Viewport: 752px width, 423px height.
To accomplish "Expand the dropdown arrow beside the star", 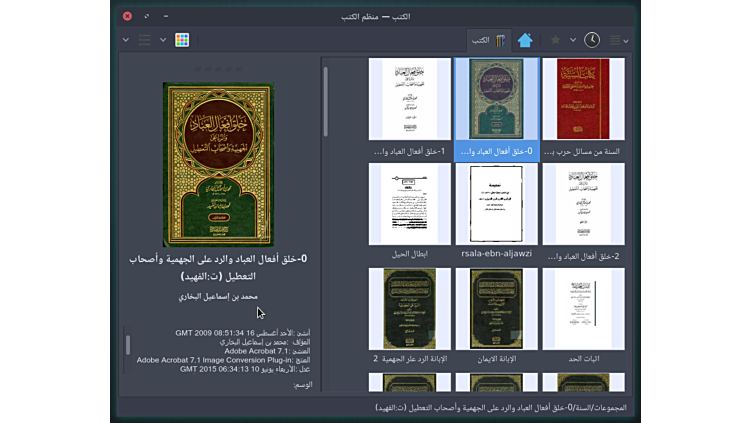I will (573, 40).
